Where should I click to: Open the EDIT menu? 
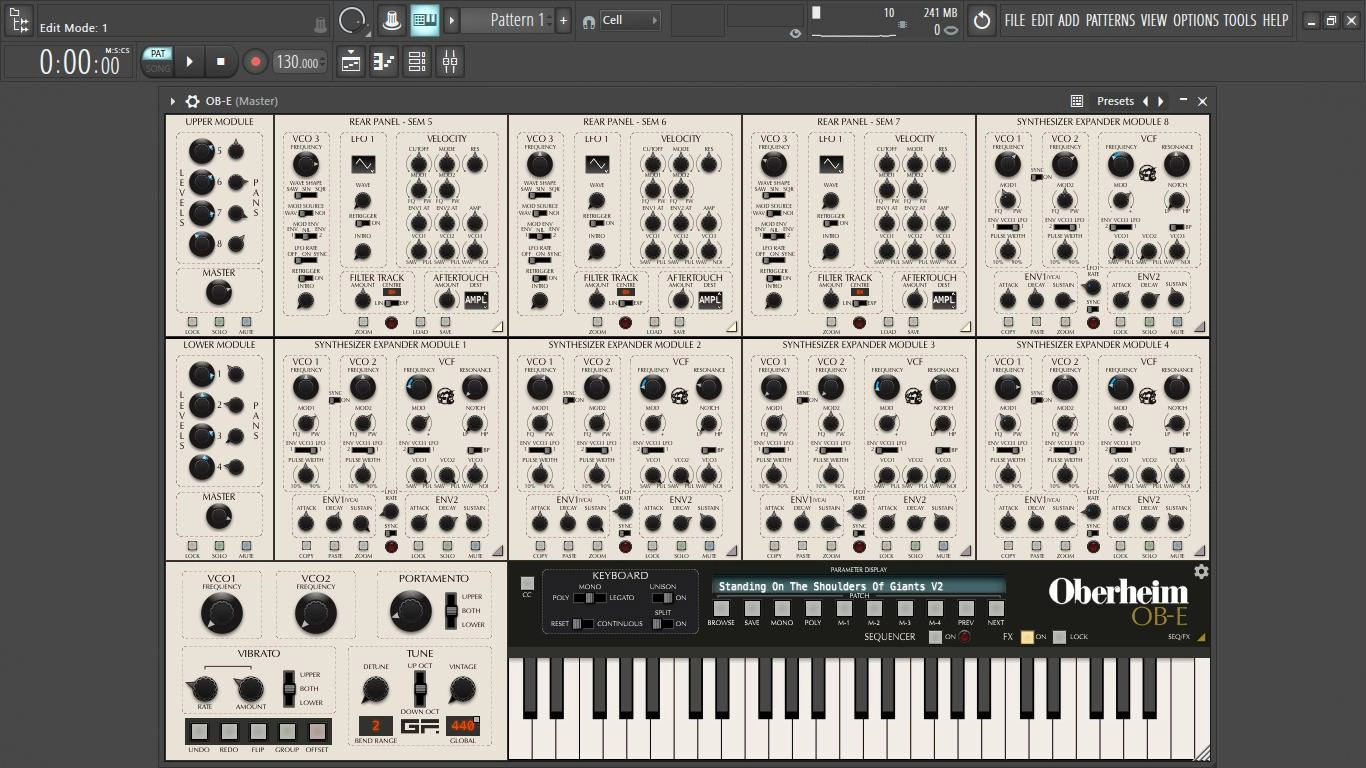point(1042,20)
